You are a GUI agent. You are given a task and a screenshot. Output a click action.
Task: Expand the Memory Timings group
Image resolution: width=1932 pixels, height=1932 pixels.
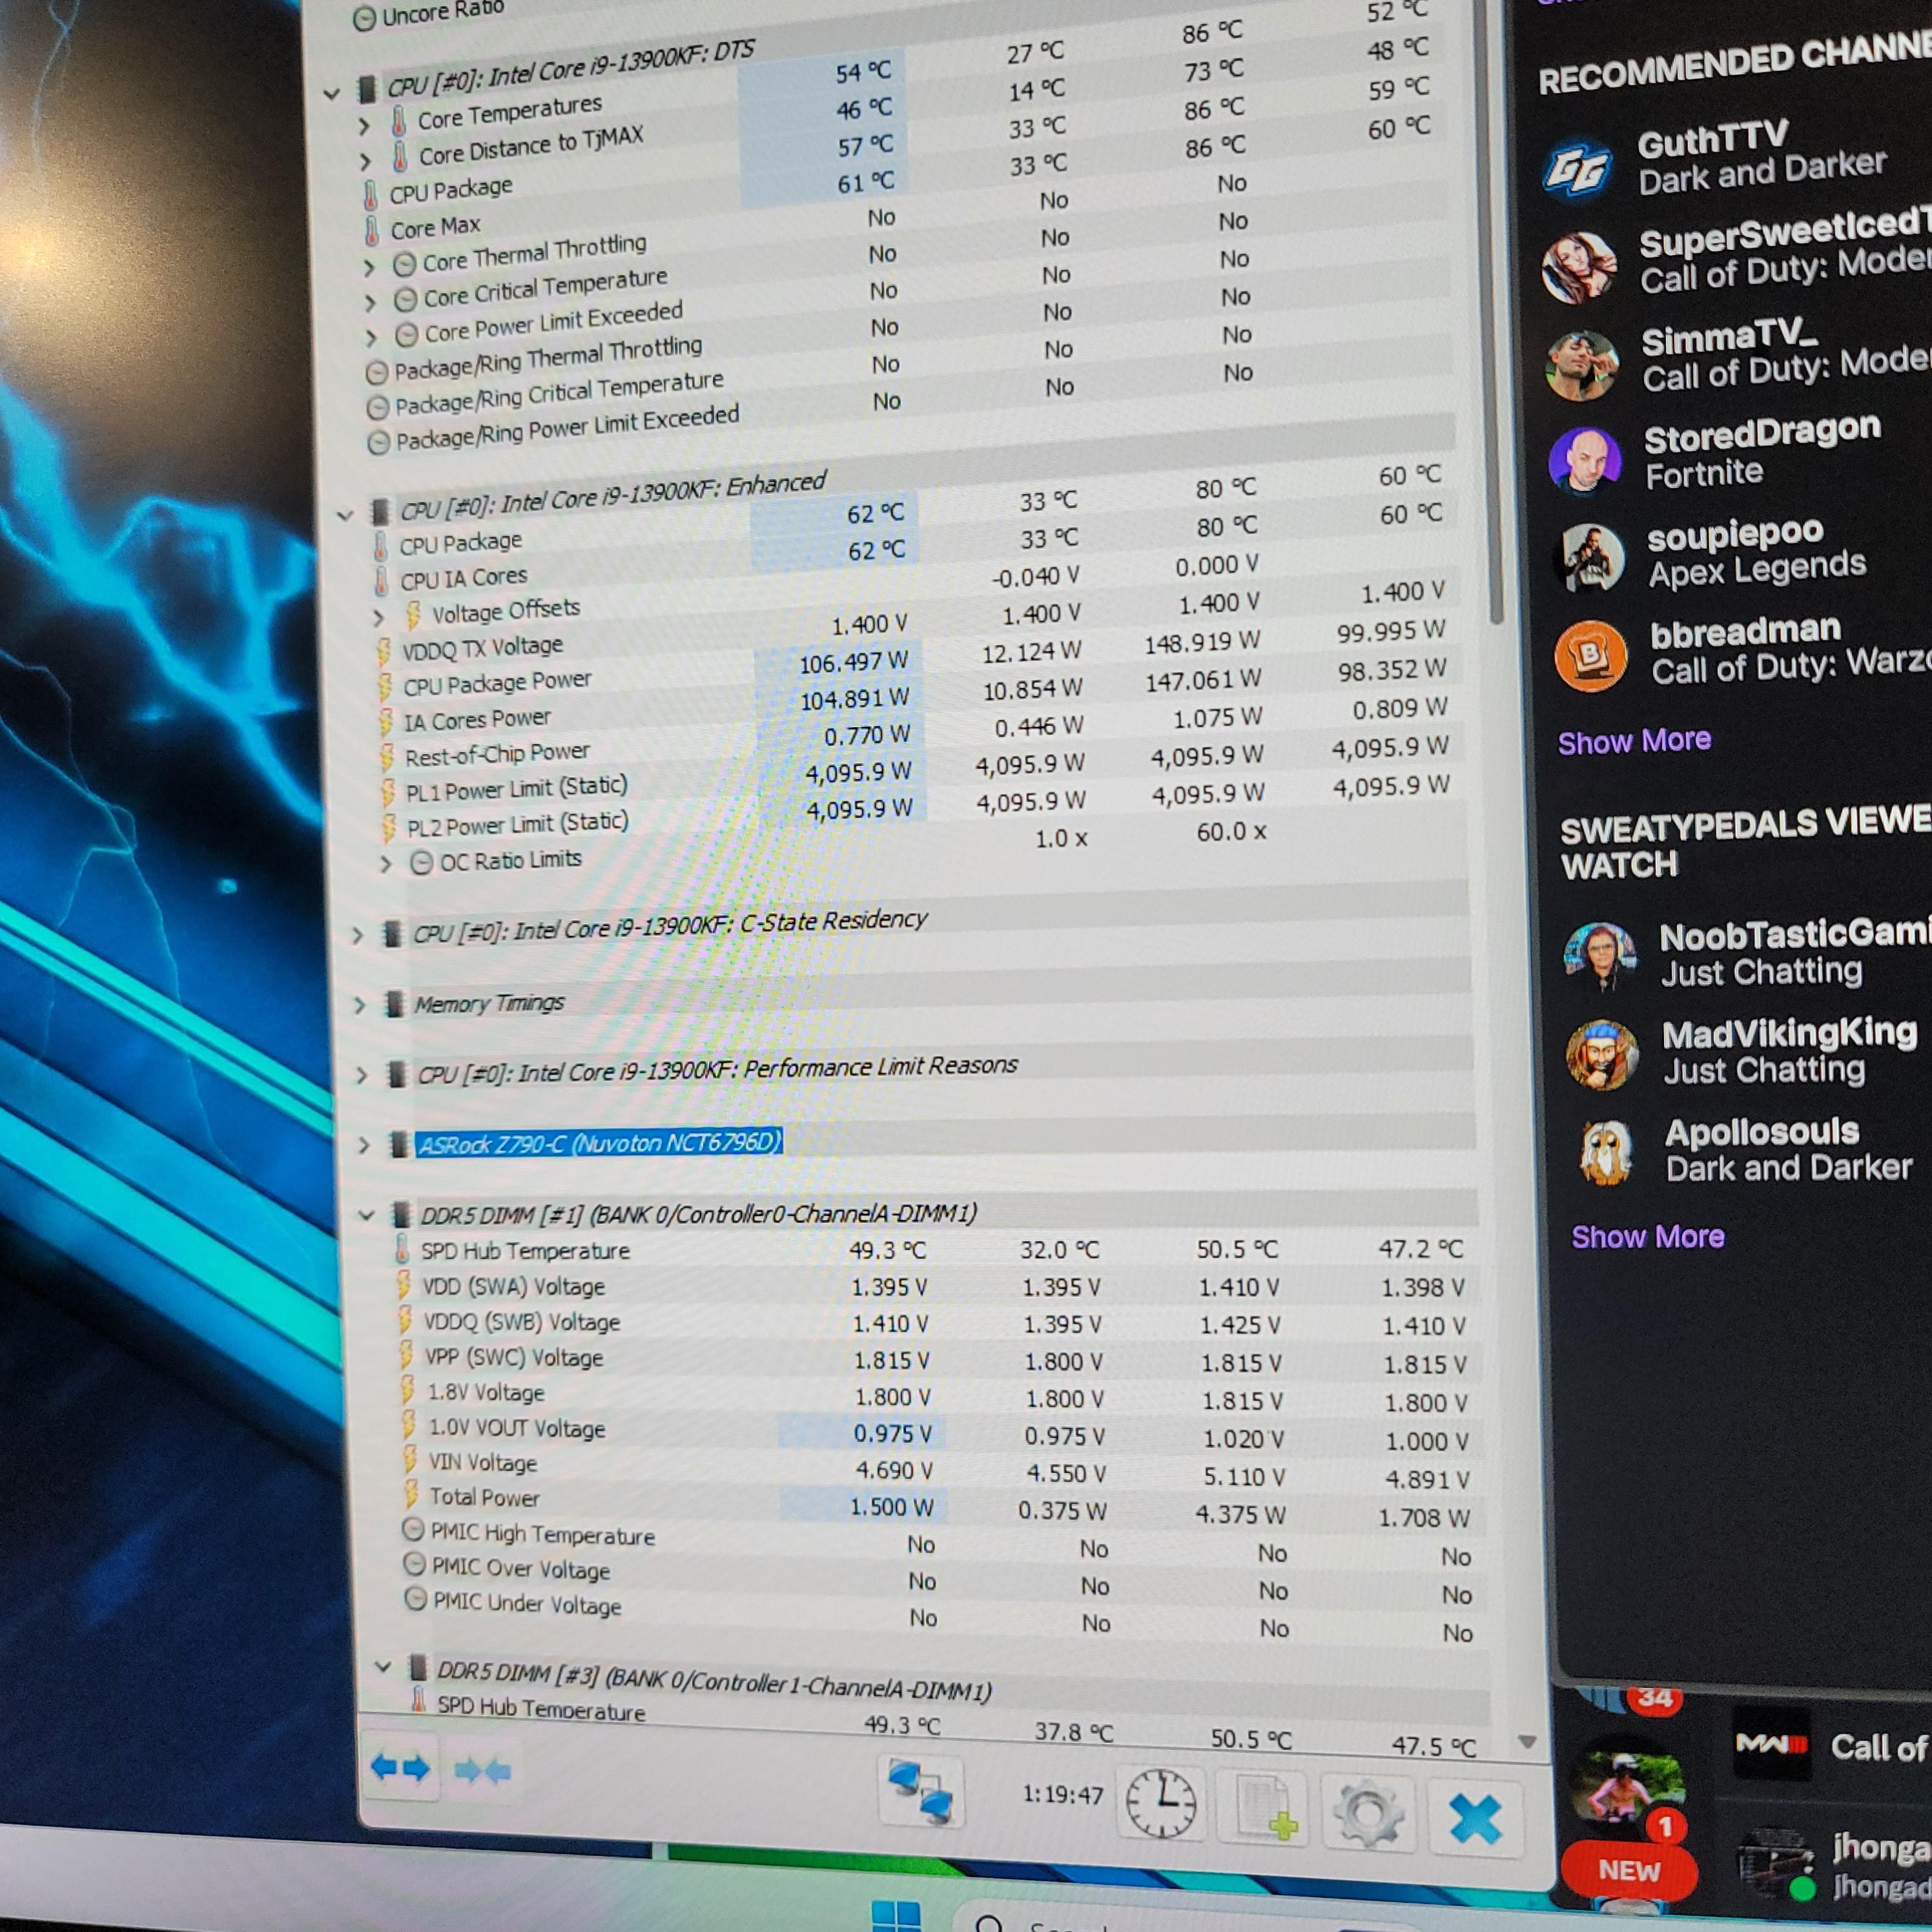[x=360, y=1006]
